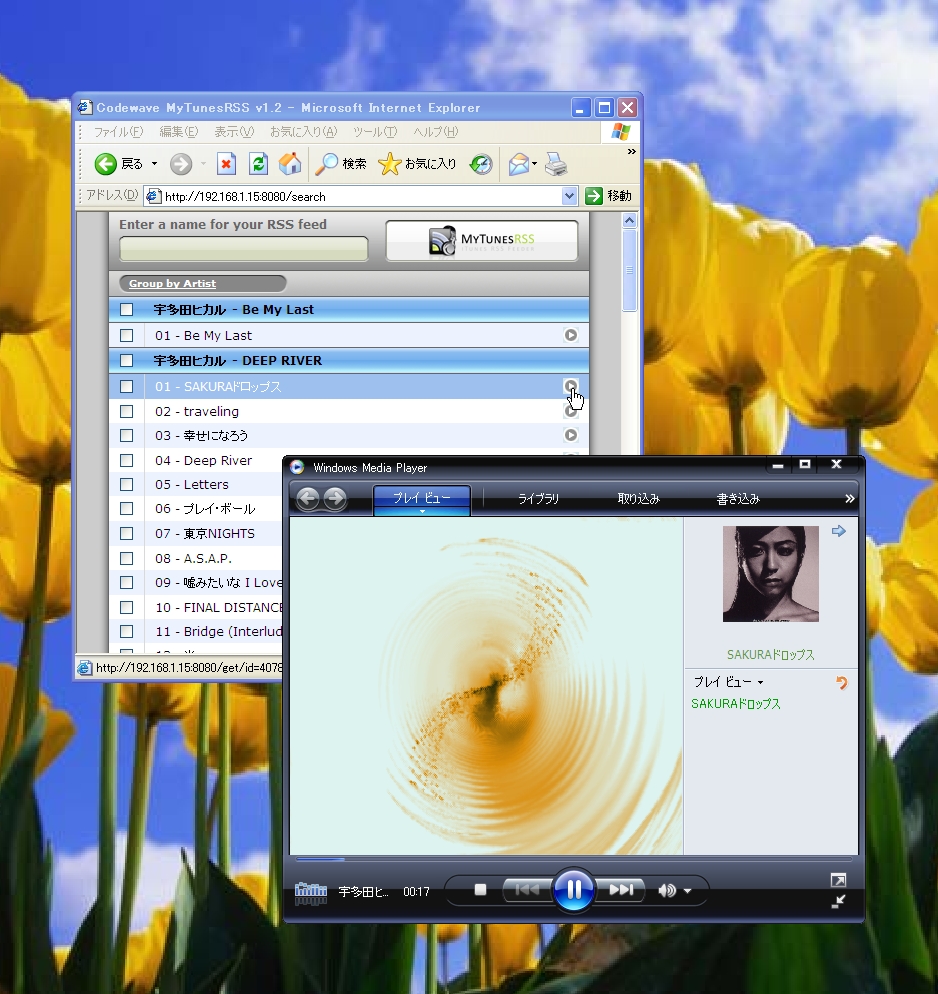Expand the Media Player tabs overflow chevron
The height and width of the screenshot is (994, 938).
click(849, 499)
